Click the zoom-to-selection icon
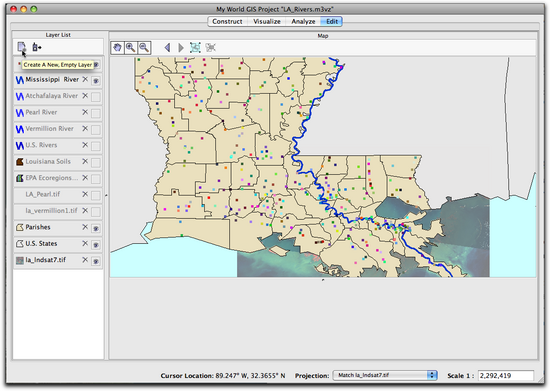This screenshot has height=391, width=550. [x=210, y=48]
